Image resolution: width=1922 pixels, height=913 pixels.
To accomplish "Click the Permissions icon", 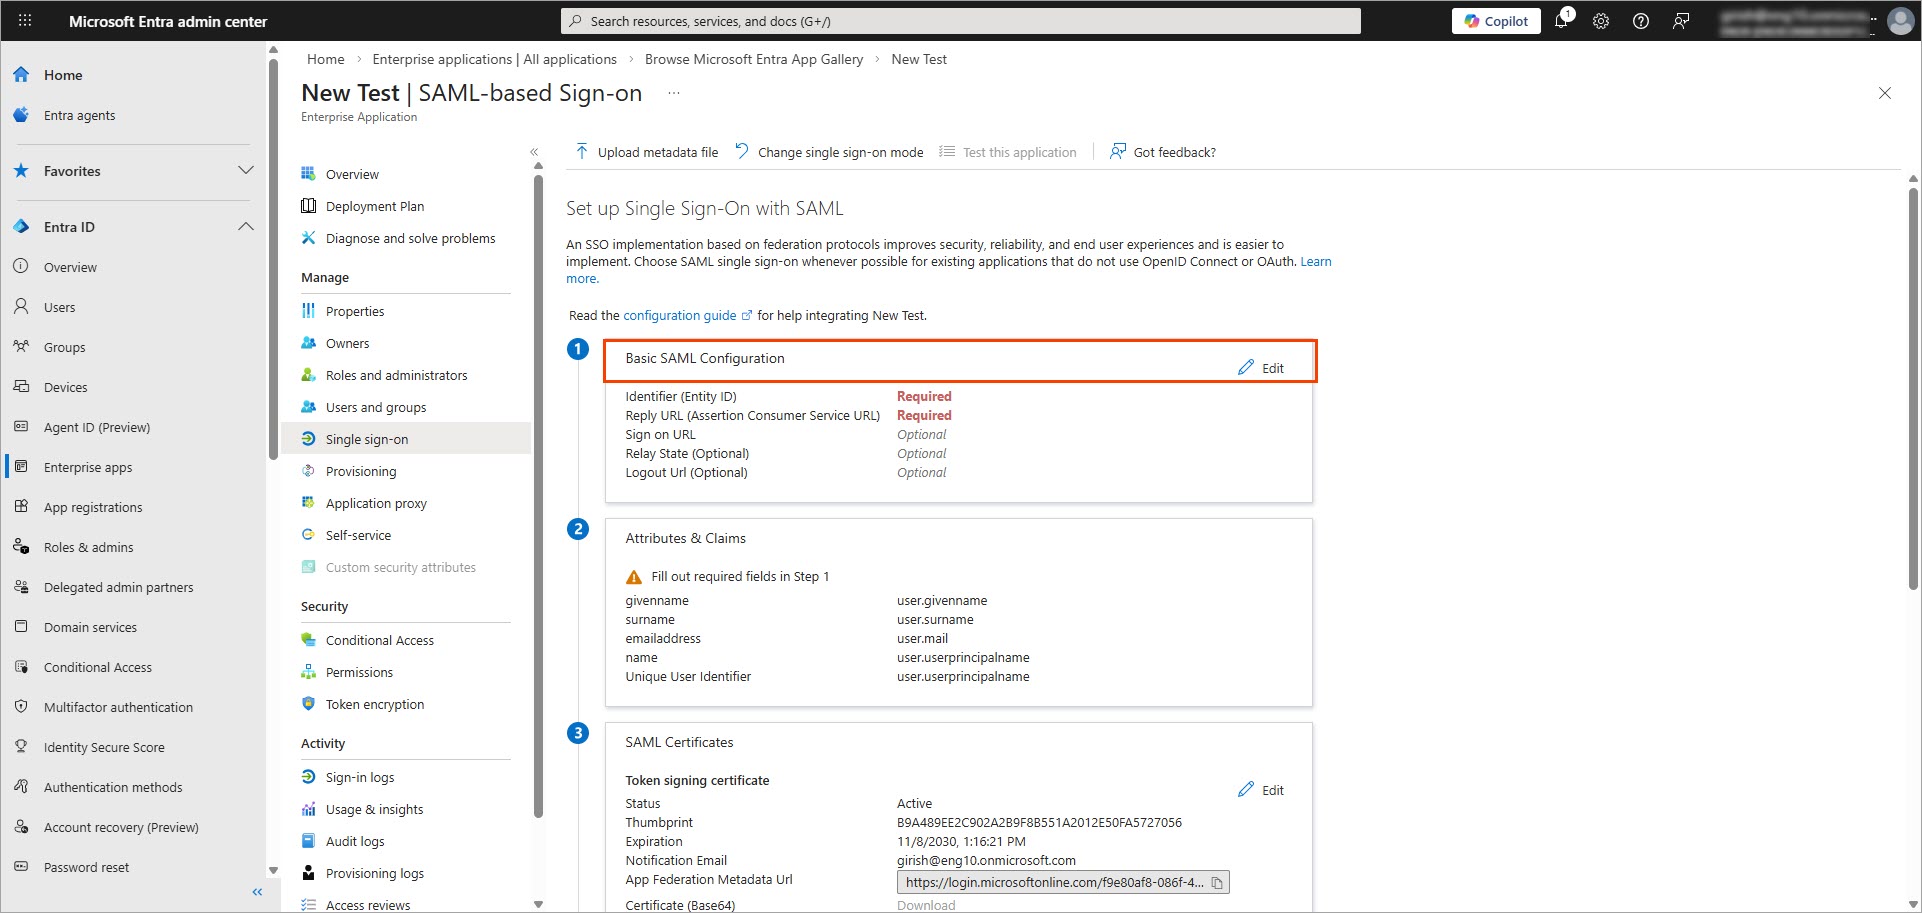I will (x=308, y=672).
